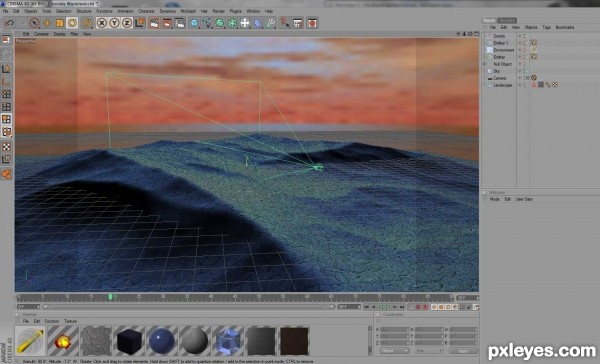Image resolution: width=600 pixels, height=364 pixels.
Task: Select the Sky object
Action: 497,71
